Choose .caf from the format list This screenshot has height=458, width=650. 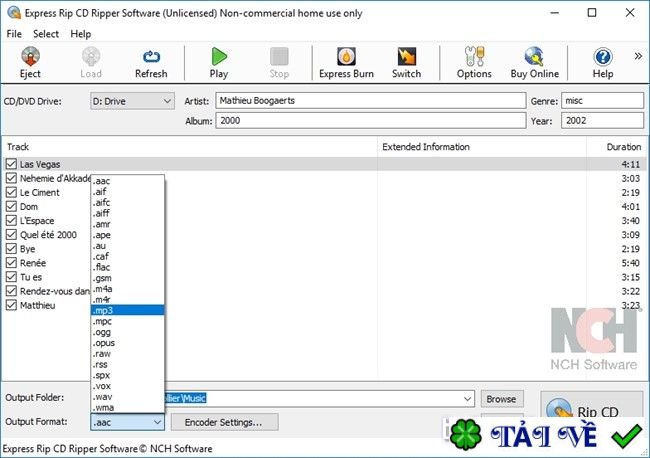127,256
